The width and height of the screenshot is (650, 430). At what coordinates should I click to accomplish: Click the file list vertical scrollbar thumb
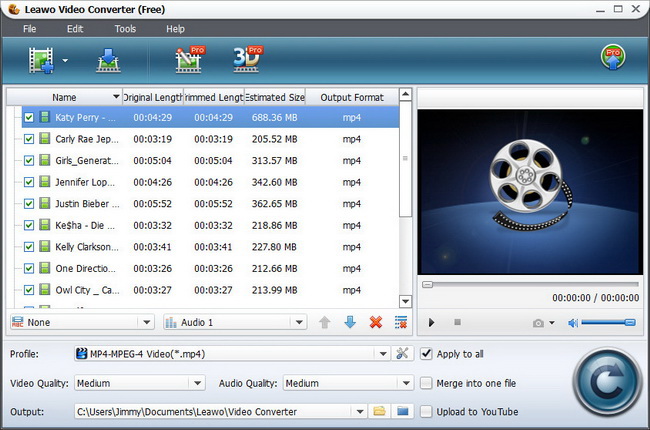(405, 159)
